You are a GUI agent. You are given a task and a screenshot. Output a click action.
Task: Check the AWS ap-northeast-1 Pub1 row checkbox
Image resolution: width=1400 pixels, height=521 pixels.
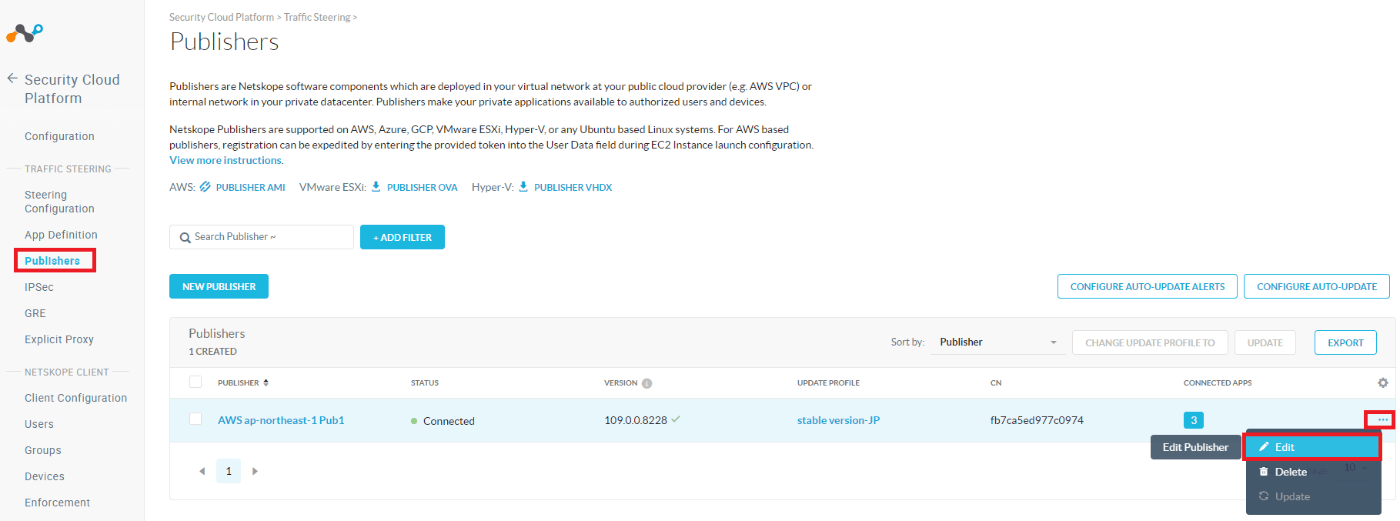click(x=196, y=419)
